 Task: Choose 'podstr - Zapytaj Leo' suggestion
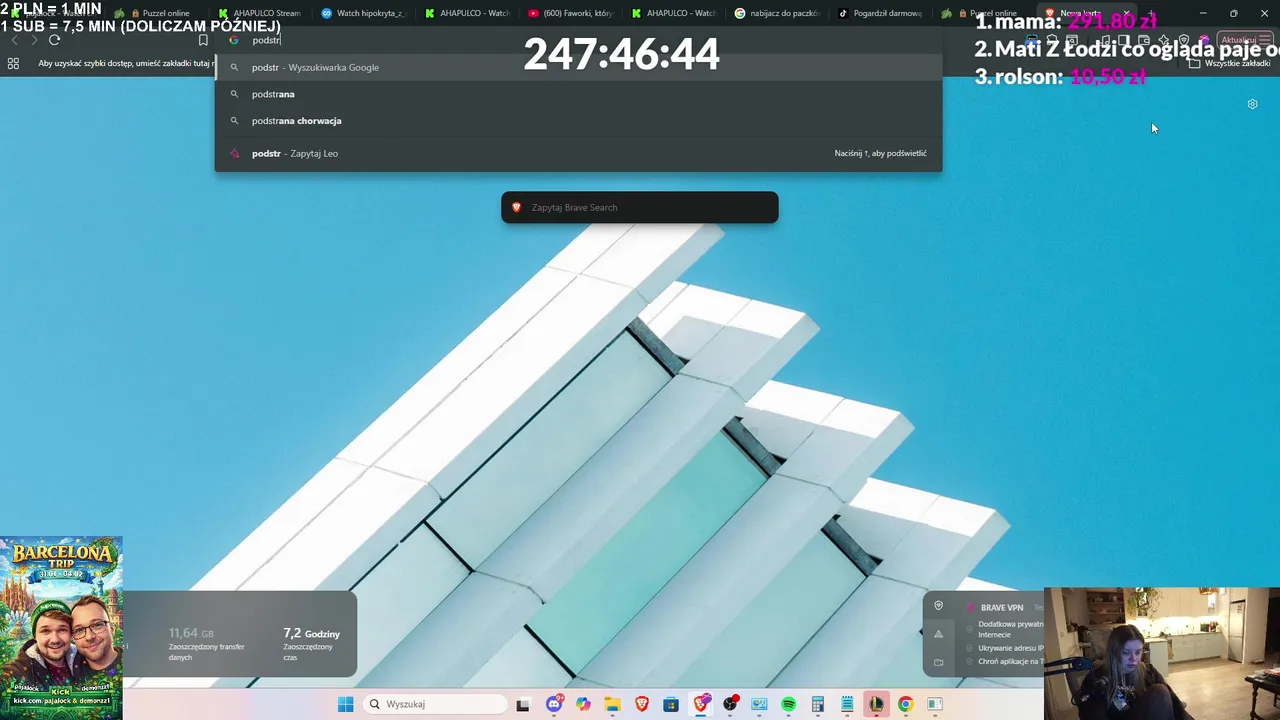(578, 153)
